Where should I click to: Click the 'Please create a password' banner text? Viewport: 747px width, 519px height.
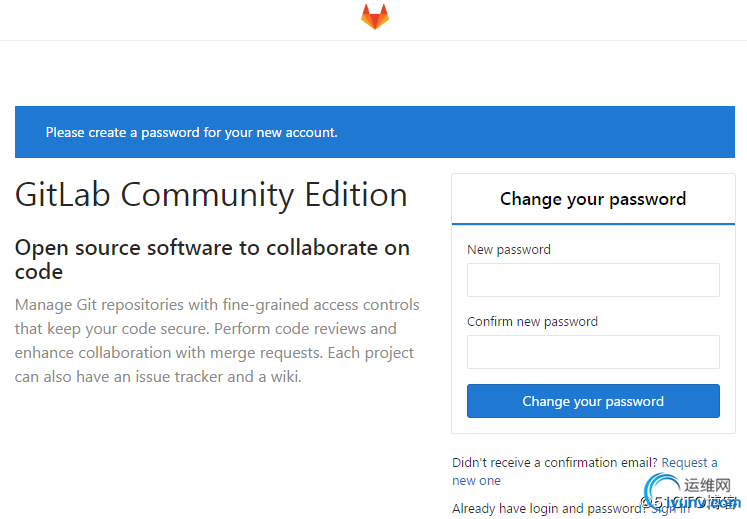pos(192,132)
